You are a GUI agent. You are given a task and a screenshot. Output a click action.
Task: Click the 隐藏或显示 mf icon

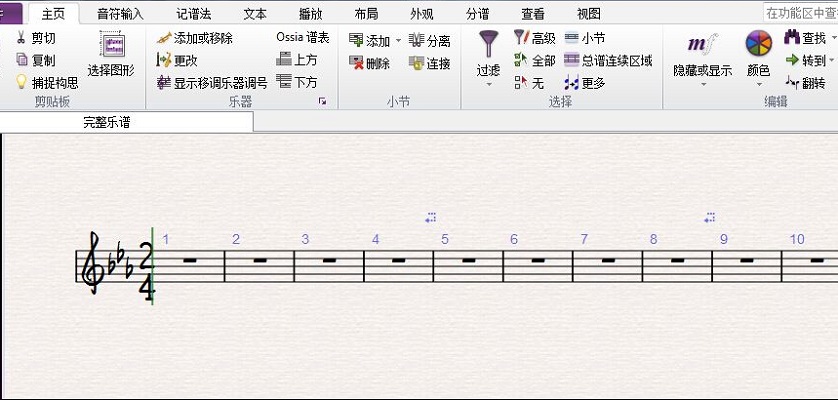[x=702, y=44]
